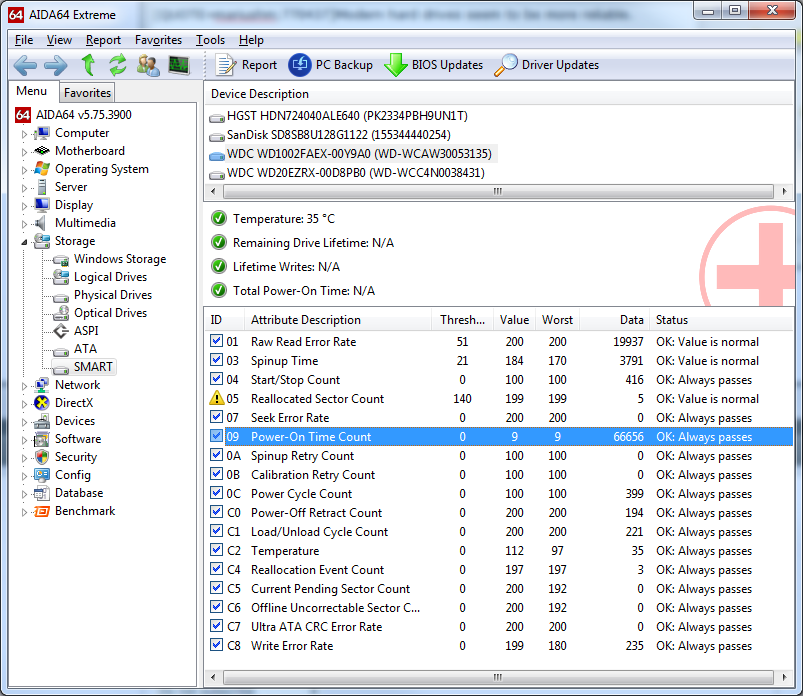
Task: Select the WDC WD20EZRX-00D8PB0 drive entry
Action: [355, 173]
